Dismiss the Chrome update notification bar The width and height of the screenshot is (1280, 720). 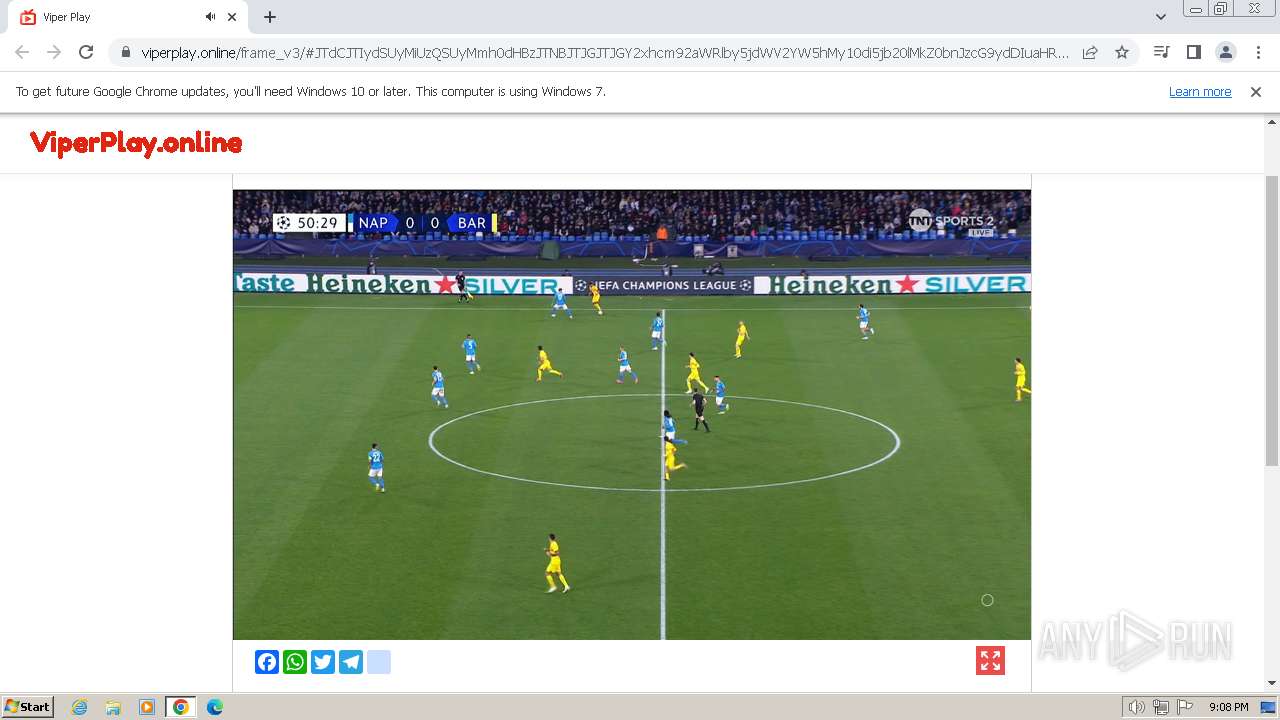click(1256, 91)
